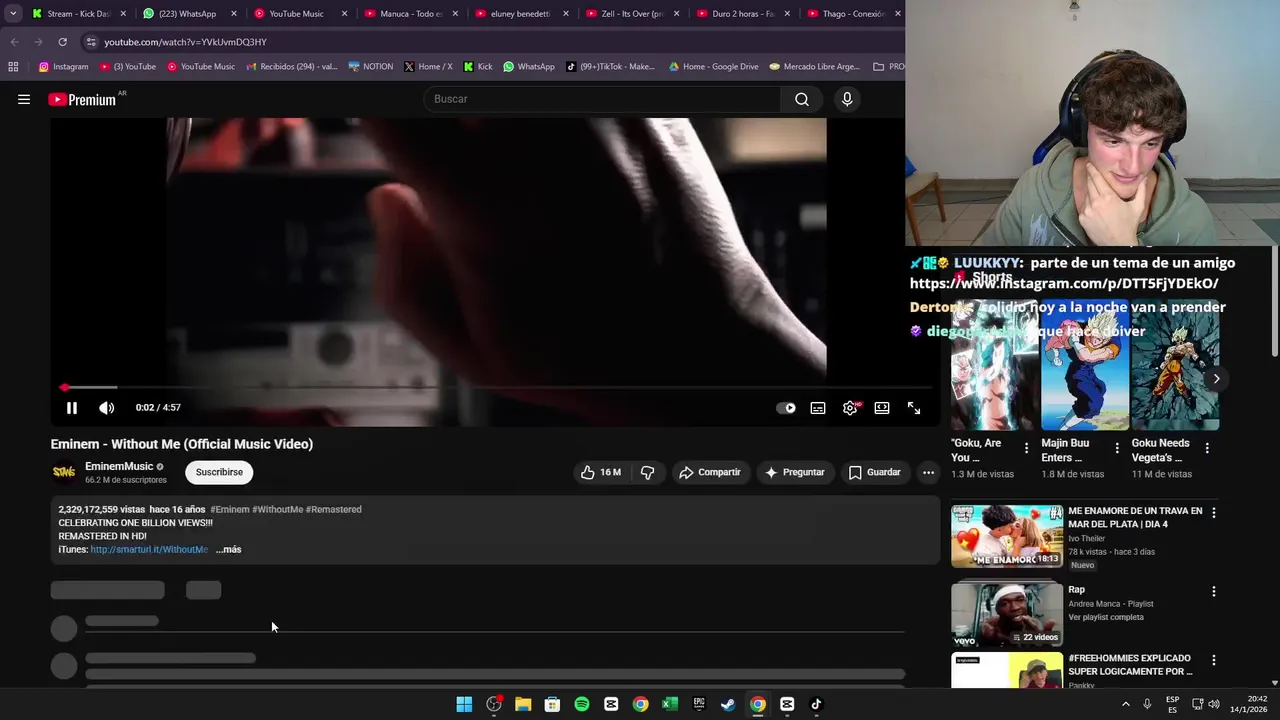Open options for Goku Needs Vegeta's short
This screenshot has width=1280, height=720.
tap(1206, 448)
